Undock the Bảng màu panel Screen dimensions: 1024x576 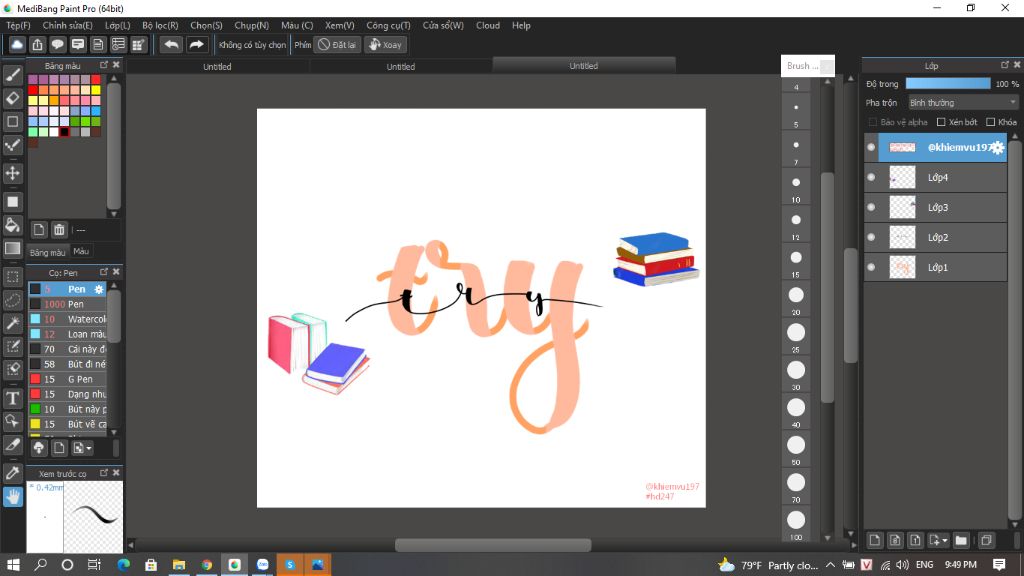(x=104, y=65)
